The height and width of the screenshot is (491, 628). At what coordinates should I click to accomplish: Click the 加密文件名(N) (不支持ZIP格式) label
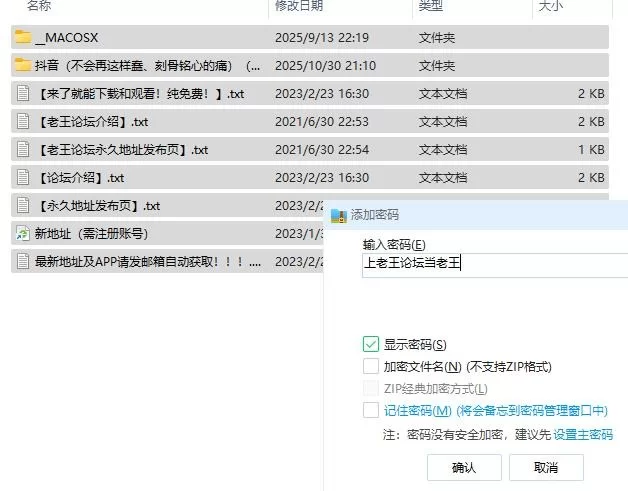467,366
